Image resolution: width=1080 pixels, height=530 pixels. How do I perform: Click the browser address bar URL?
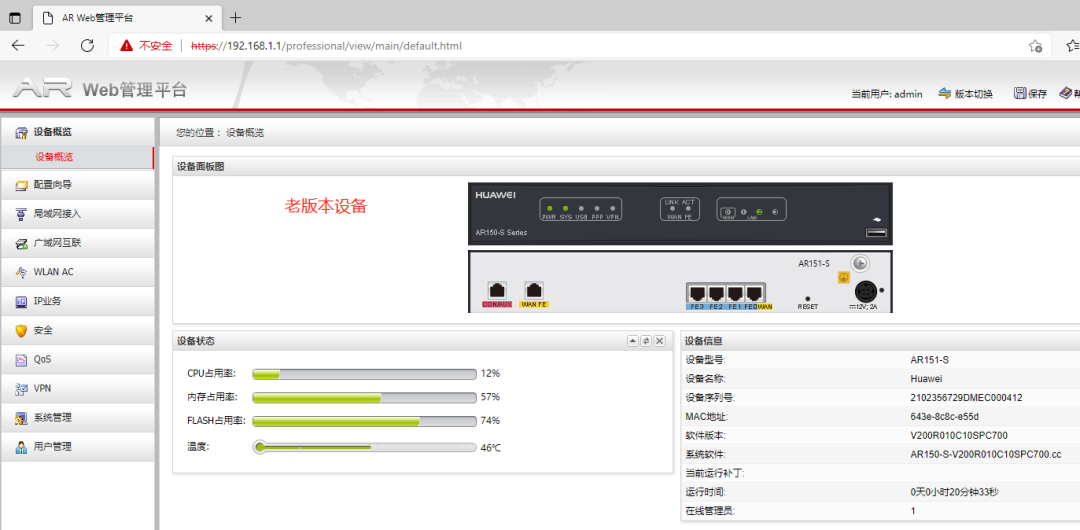326,46
